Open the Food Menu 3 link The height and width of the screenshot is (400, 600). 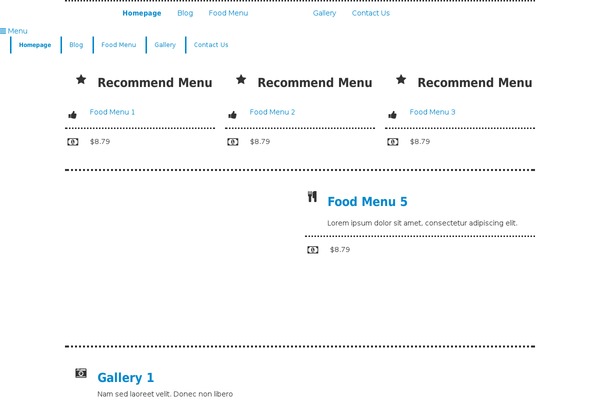pos(432,112)
